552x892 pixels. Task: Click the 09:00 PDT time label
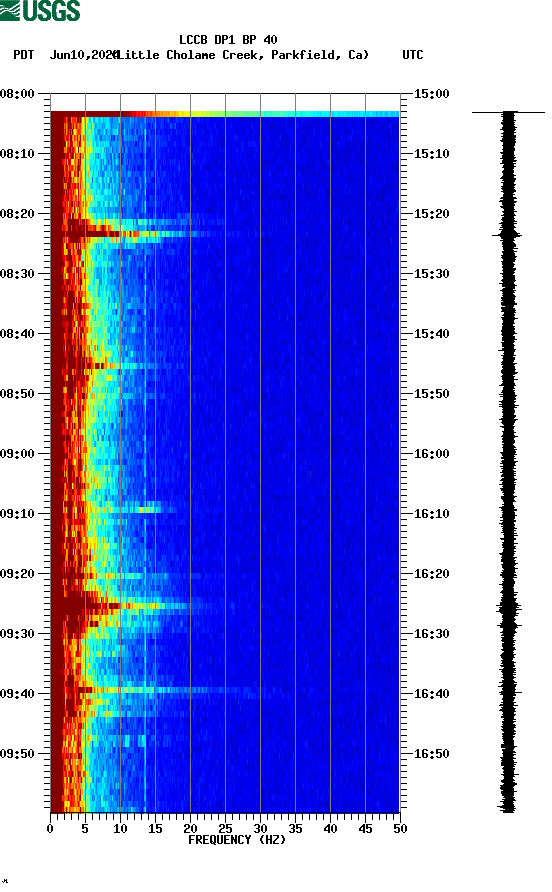tap(17, 454)
